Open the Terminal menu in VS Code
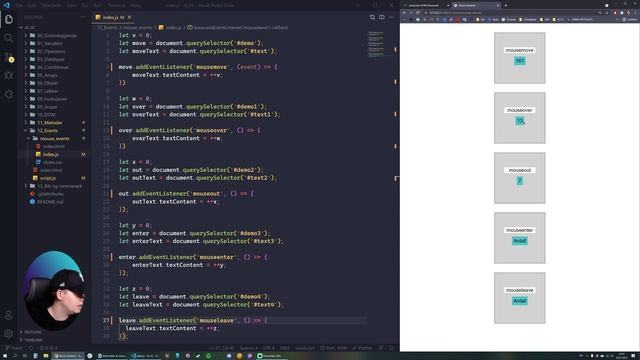640x360 pixels. (x=116, y=5)
